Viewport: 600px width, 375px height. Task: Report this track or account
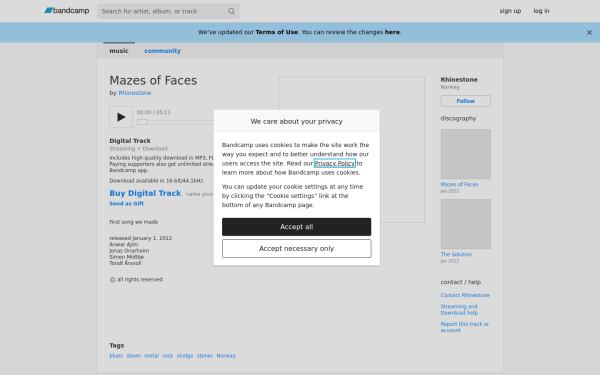[x=465, y=327]
